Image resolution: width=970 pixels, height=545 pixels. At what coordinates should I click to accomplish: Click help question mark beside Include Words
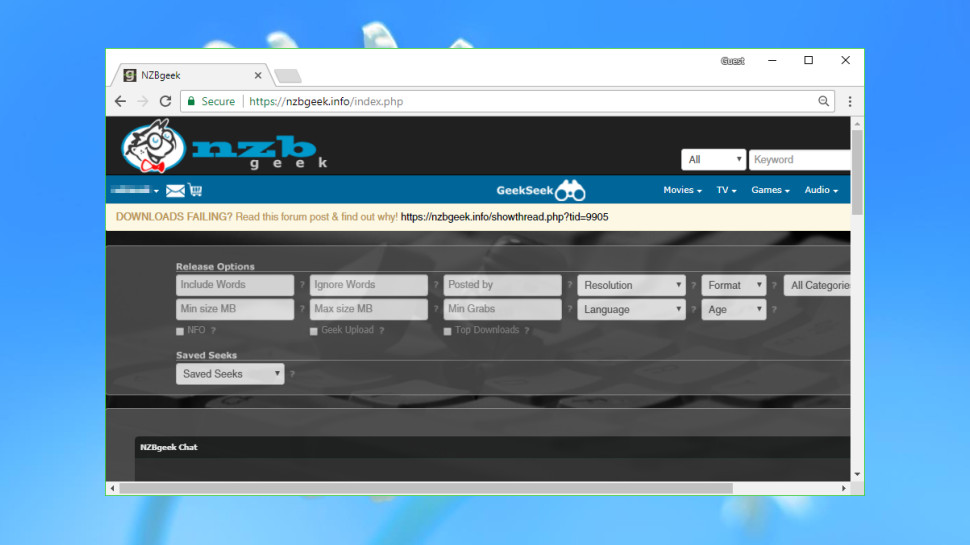(302, 285)
